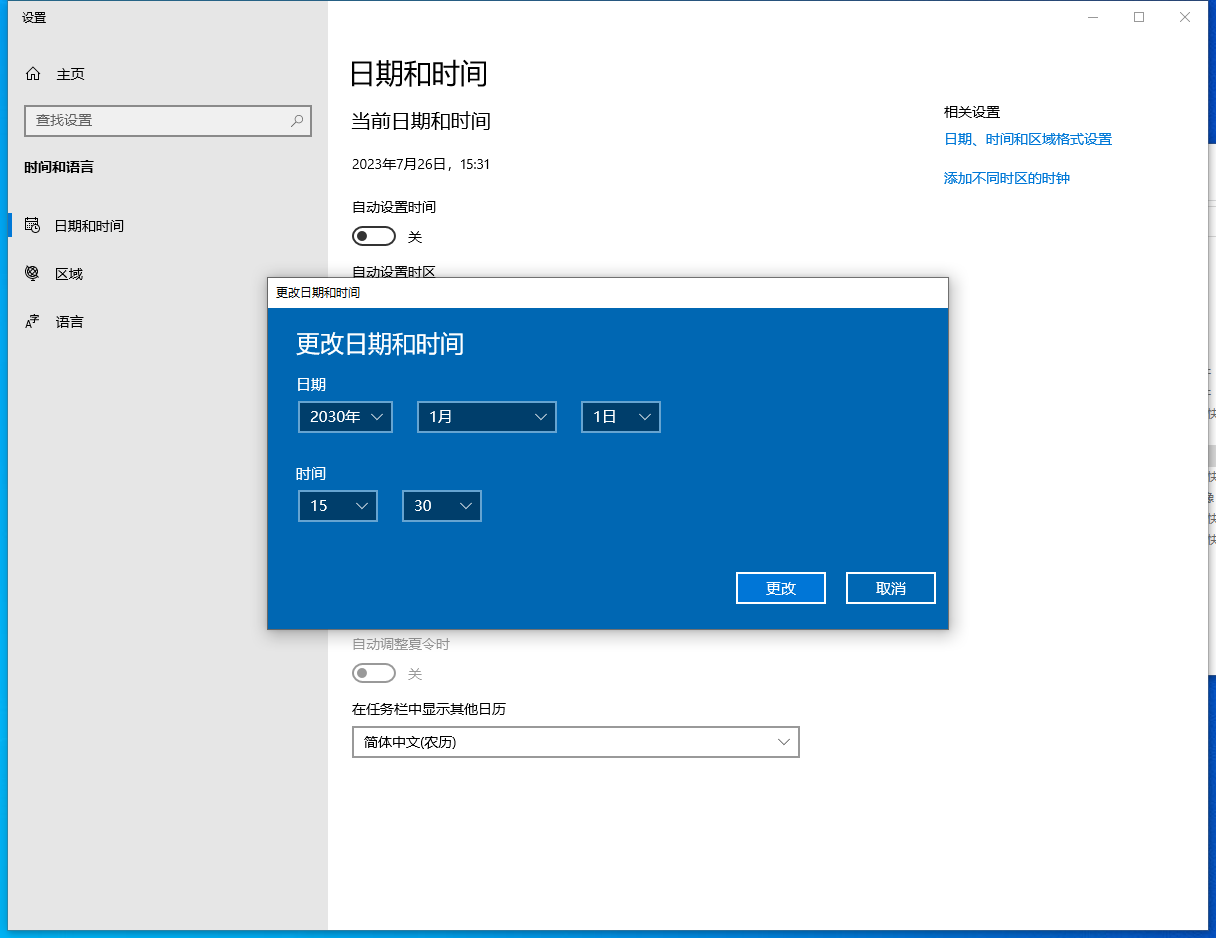Minimize the 设置 window
Image resolution: width=1216 pixels, height=938 pixels.
1093,17
